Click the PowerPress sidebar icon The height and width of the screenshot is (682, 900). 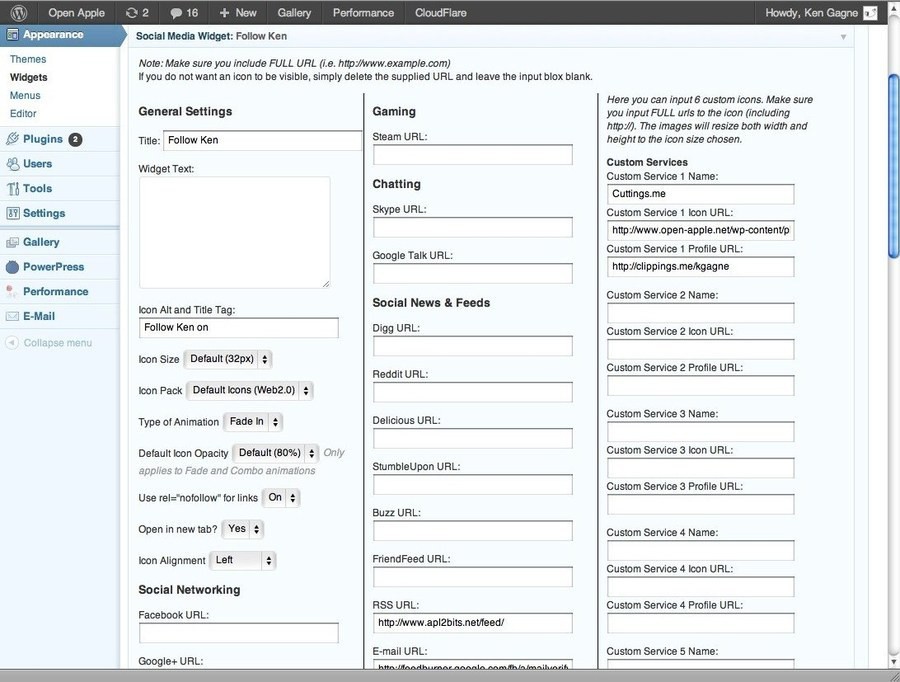tap(13, 267)
